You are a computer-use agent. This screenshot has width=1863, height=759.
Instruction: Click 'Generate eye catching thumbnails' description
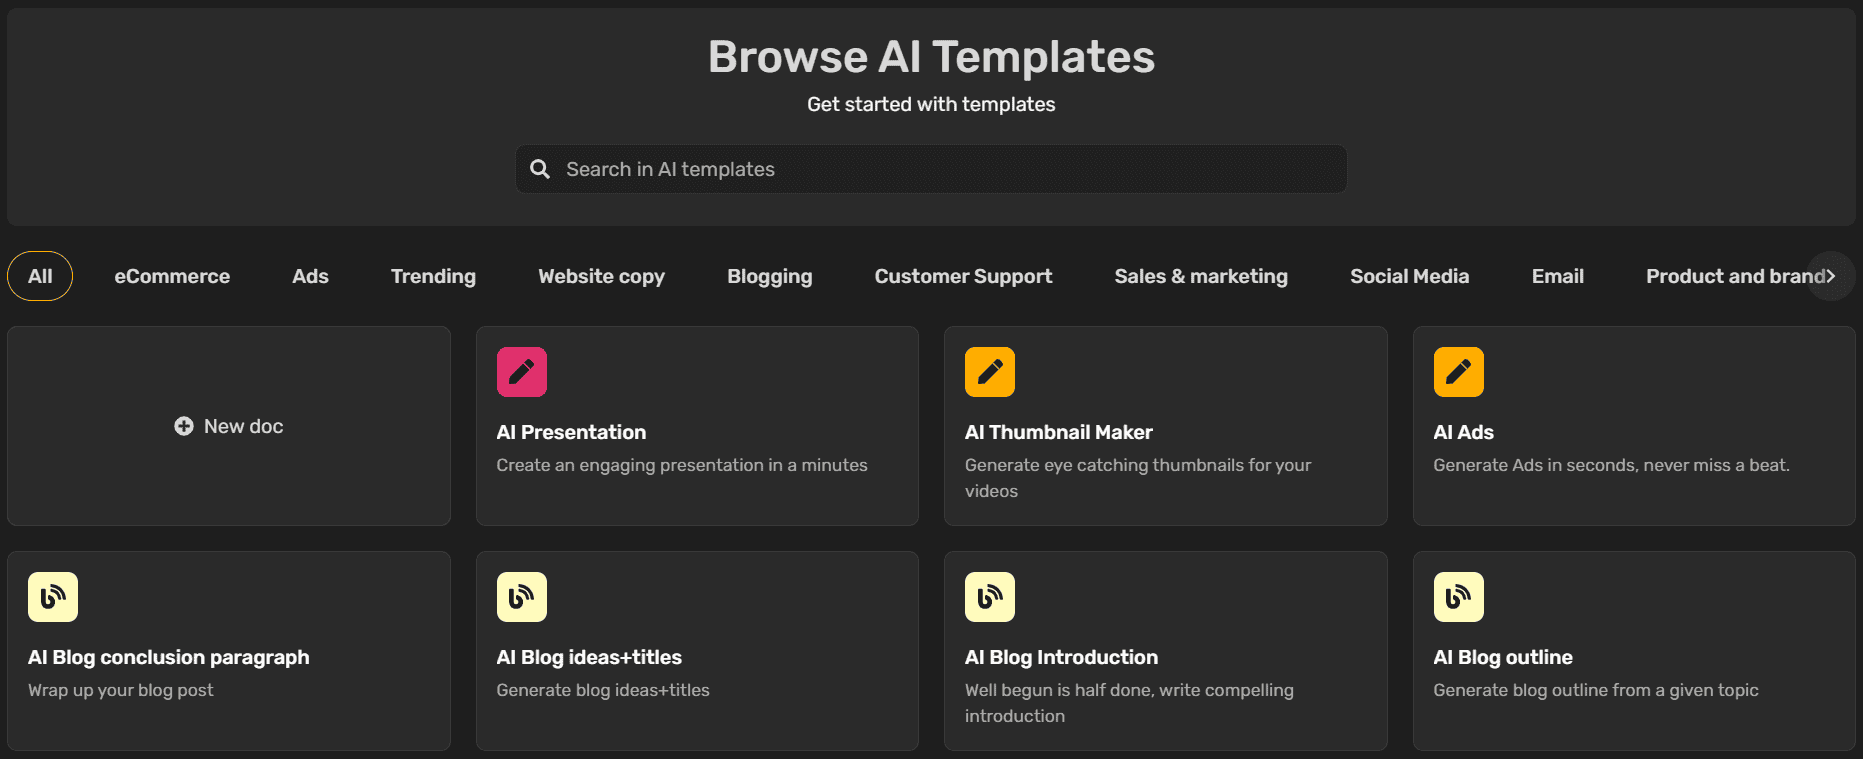[x=1138, y=478]
